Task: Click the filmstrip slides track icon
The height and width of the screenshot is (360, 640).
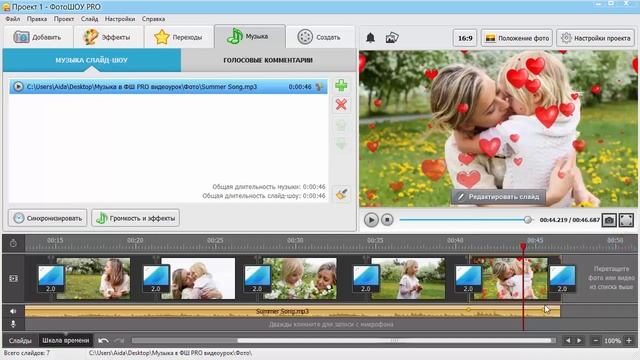Action: (x=13, y=278)
